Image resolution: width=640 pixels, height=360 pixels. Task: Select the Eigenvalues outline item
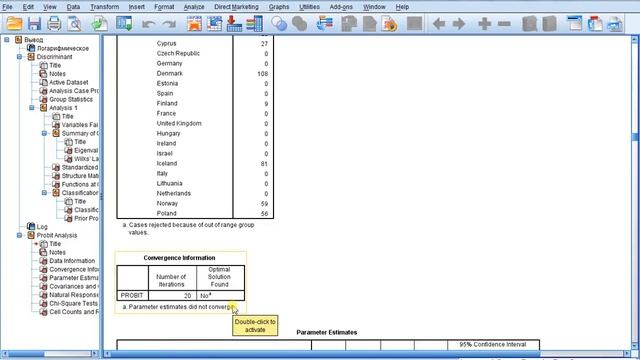coord(86,150)
